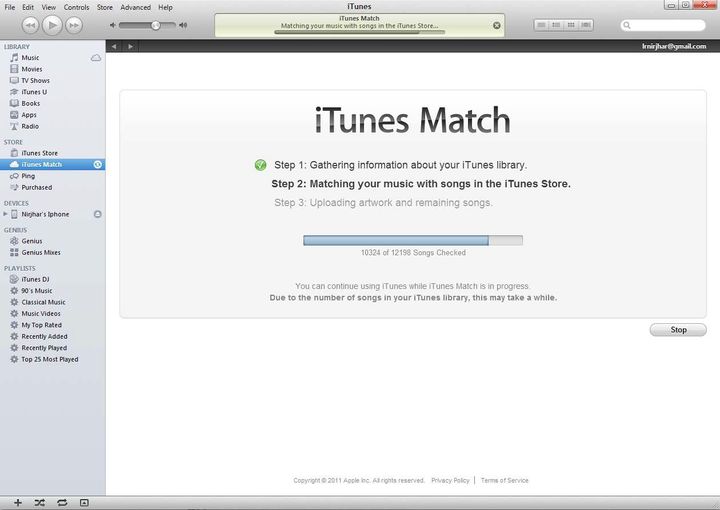The width and height of the screenshot is (720, 510).
Task: Expand Nirjhar's Iphone device tree
Action: [x=5, y=214]
